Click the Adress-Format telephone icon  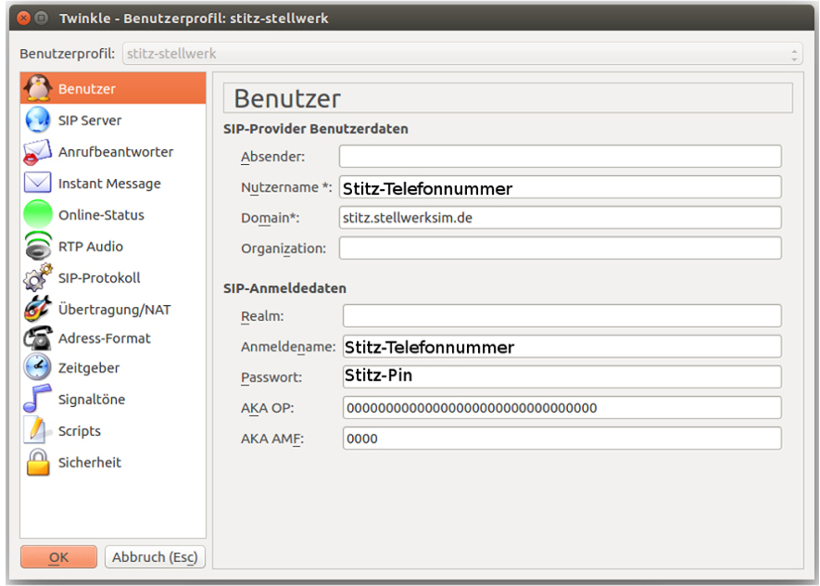[x=38, y=338]
